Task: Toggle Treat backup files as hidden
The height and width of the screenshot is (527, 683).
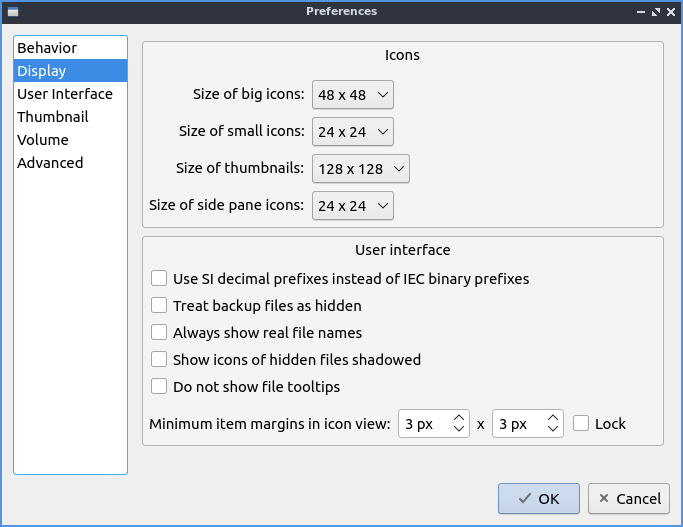Action: 159,306
